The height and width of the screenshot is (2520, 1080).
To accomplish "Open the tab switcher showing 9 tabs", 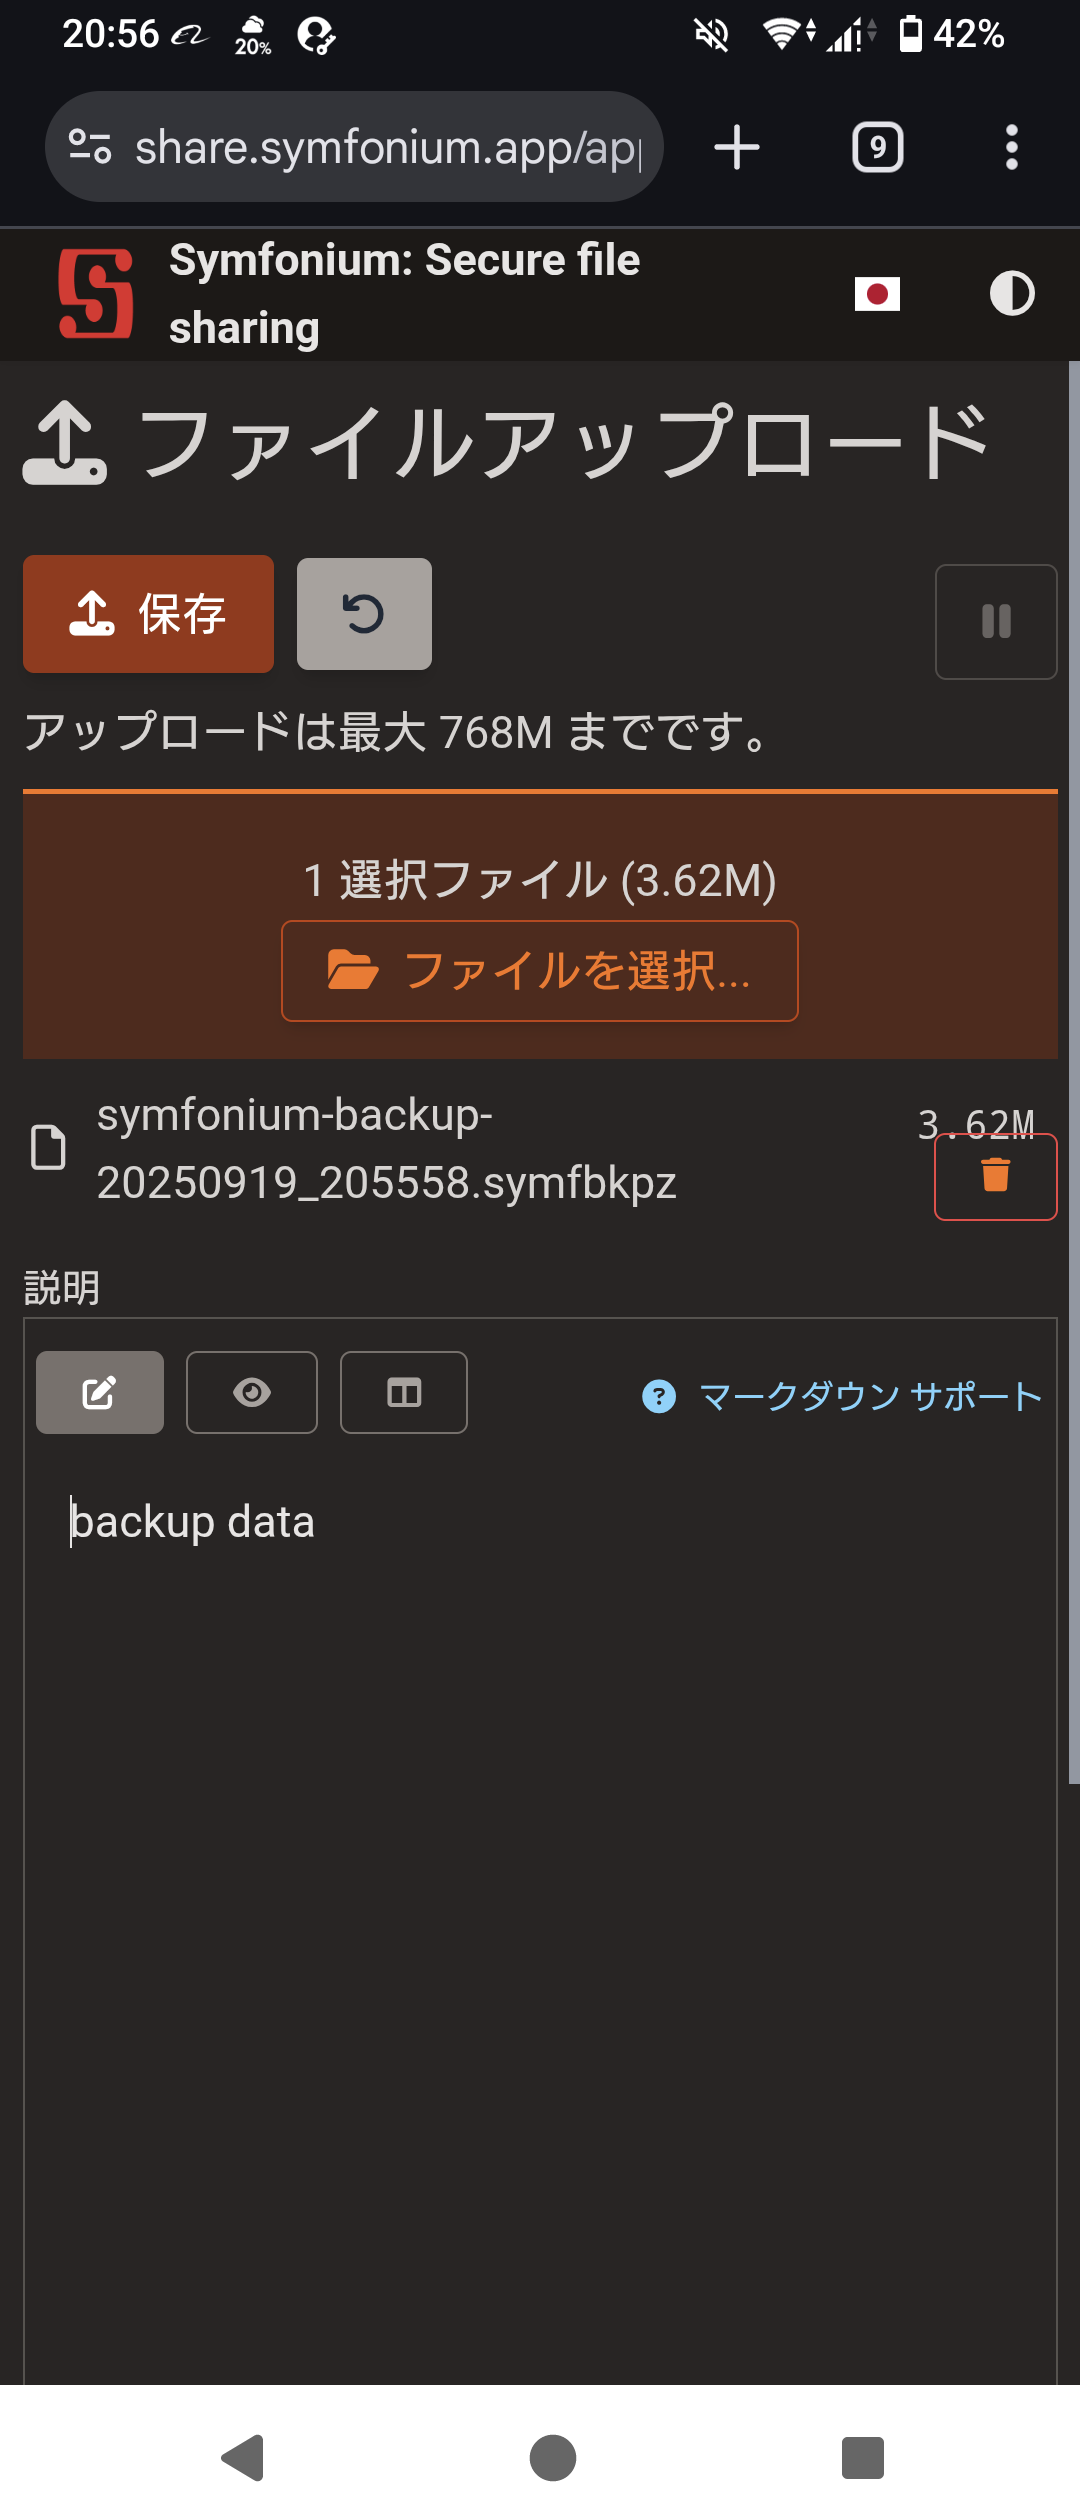I will (x=877, y=148).
